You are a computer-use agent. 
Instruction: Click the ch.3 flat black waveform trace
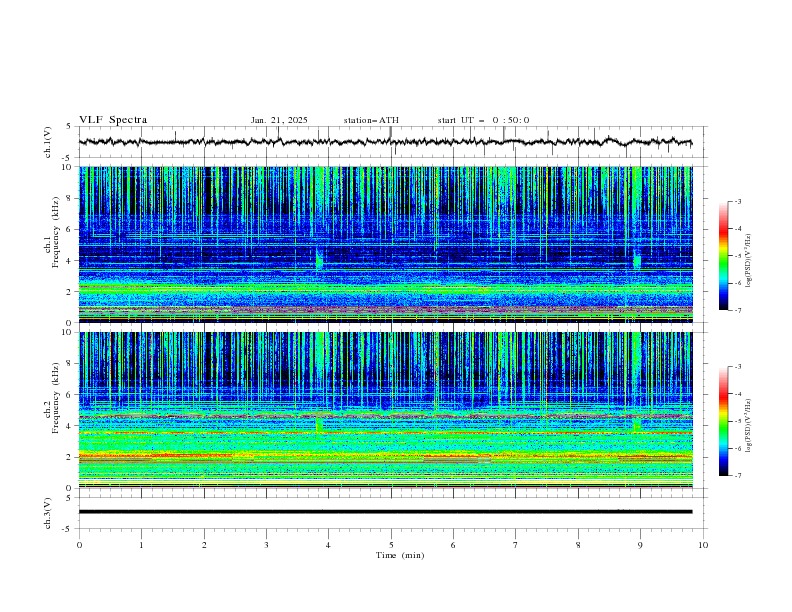pos(385,512)
